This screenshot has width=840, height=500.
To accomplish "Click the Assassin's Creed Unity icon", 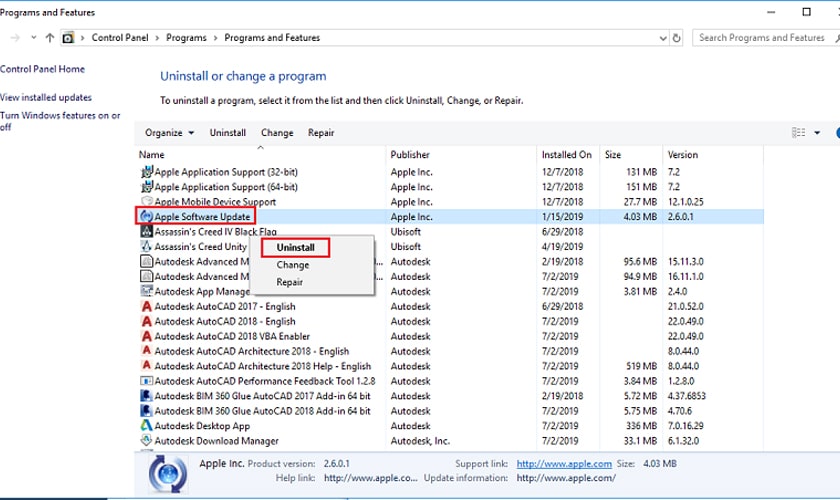I will click(146, 247).
